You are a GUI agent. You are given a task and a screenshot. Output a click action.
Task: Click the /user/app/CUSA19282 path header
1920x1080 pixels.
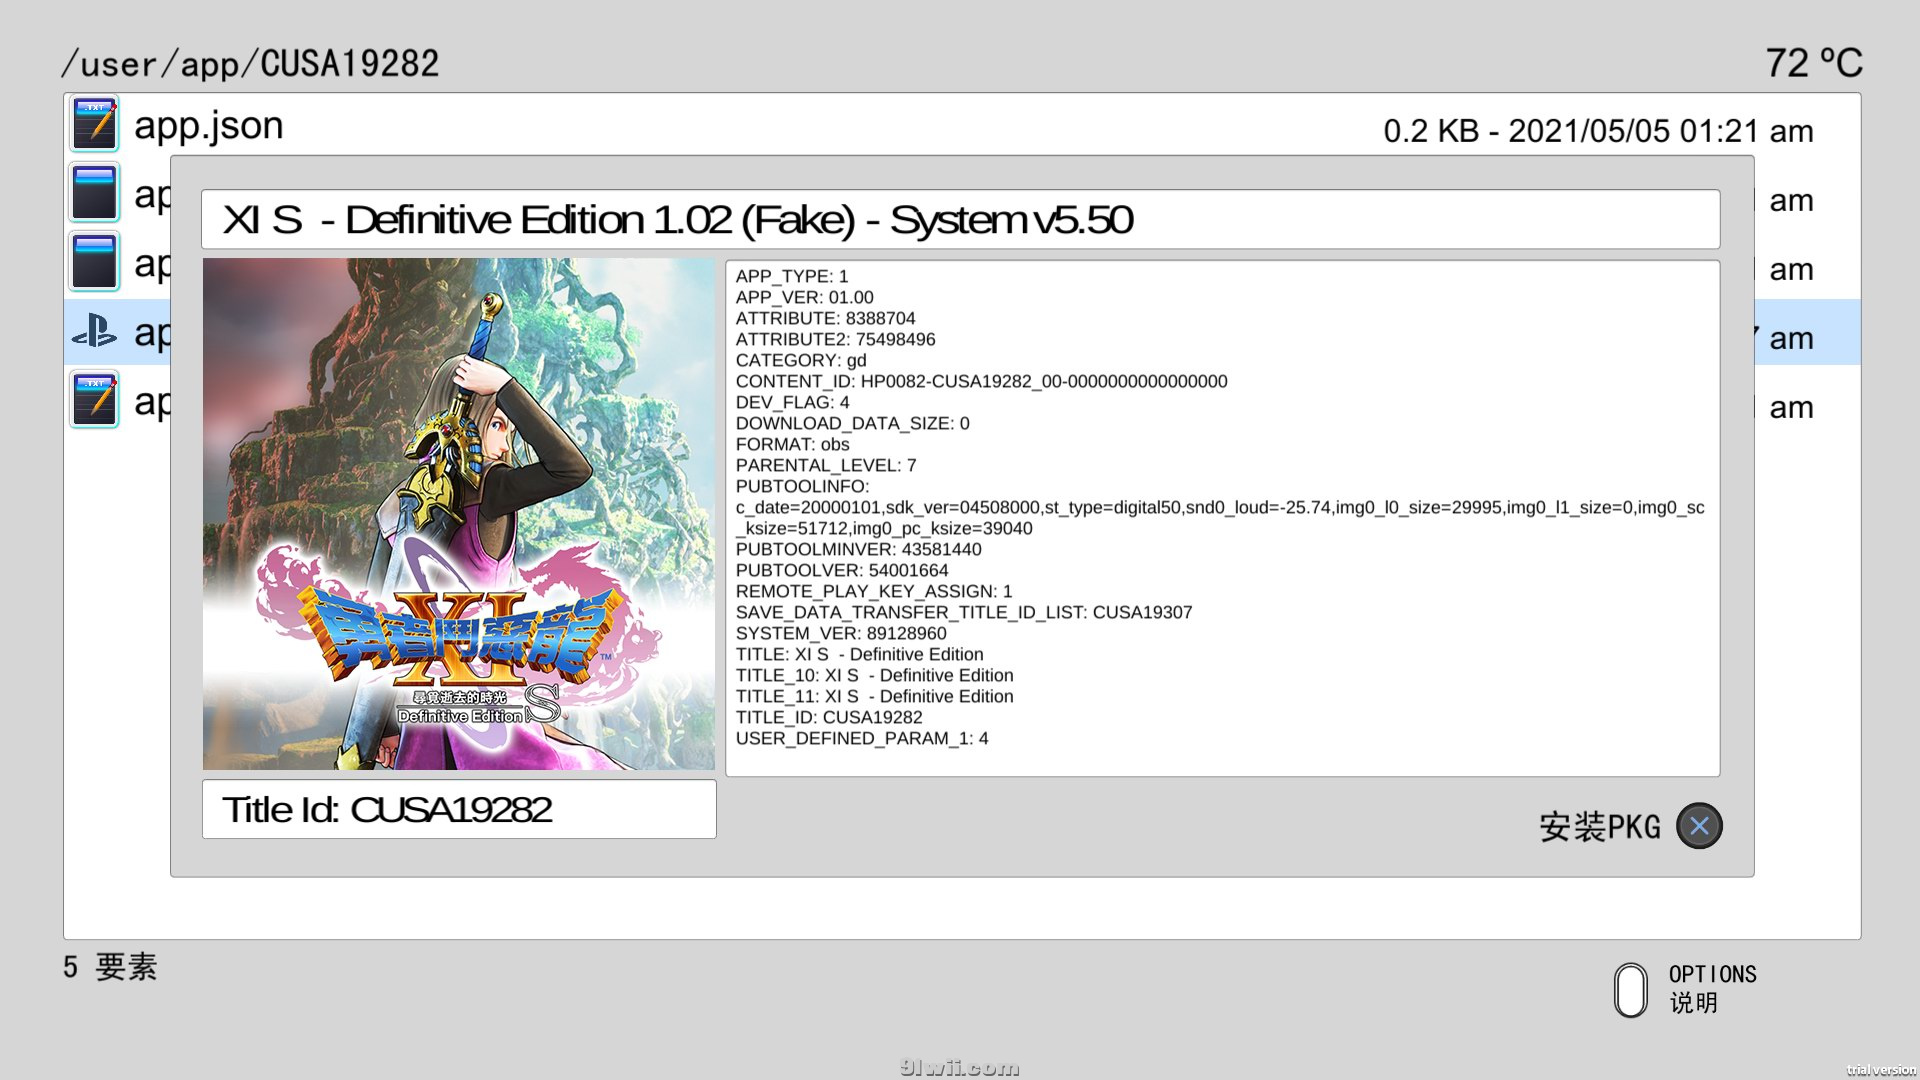pos(250,64)
